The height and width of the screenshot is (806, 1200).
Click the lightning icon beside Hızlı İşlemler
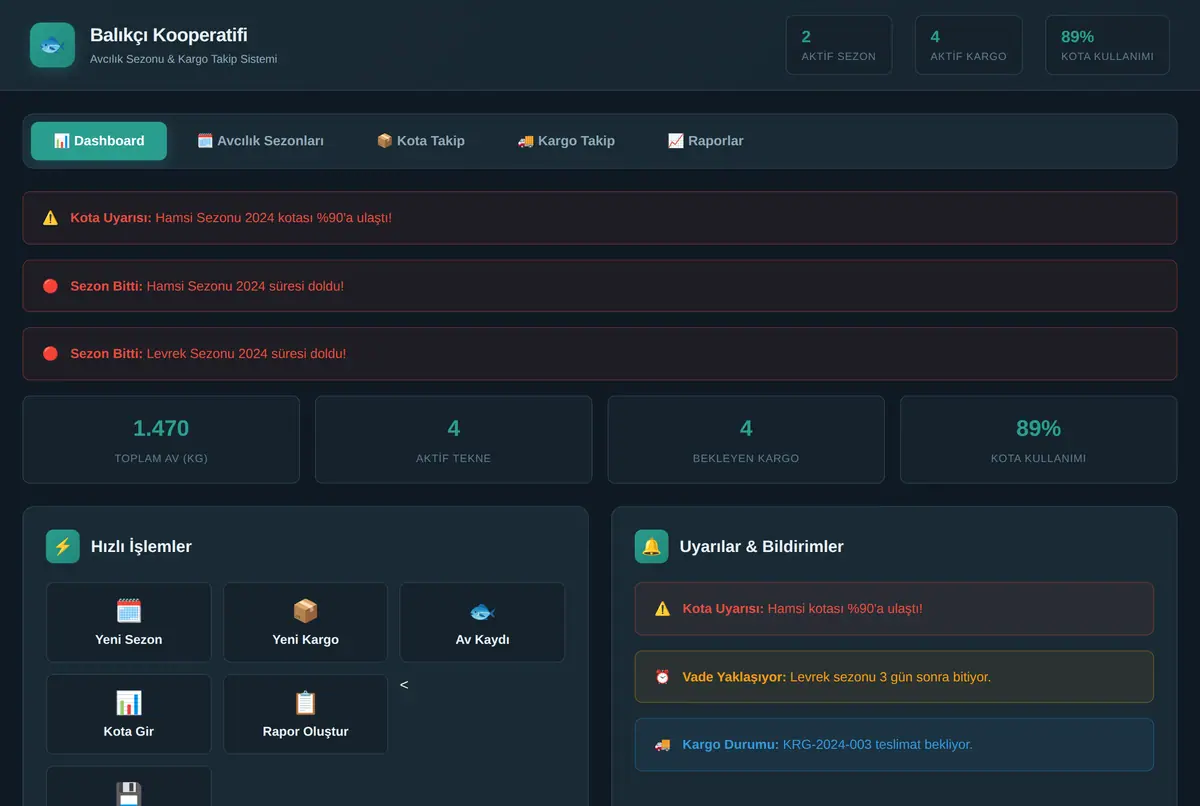[63, 546]
